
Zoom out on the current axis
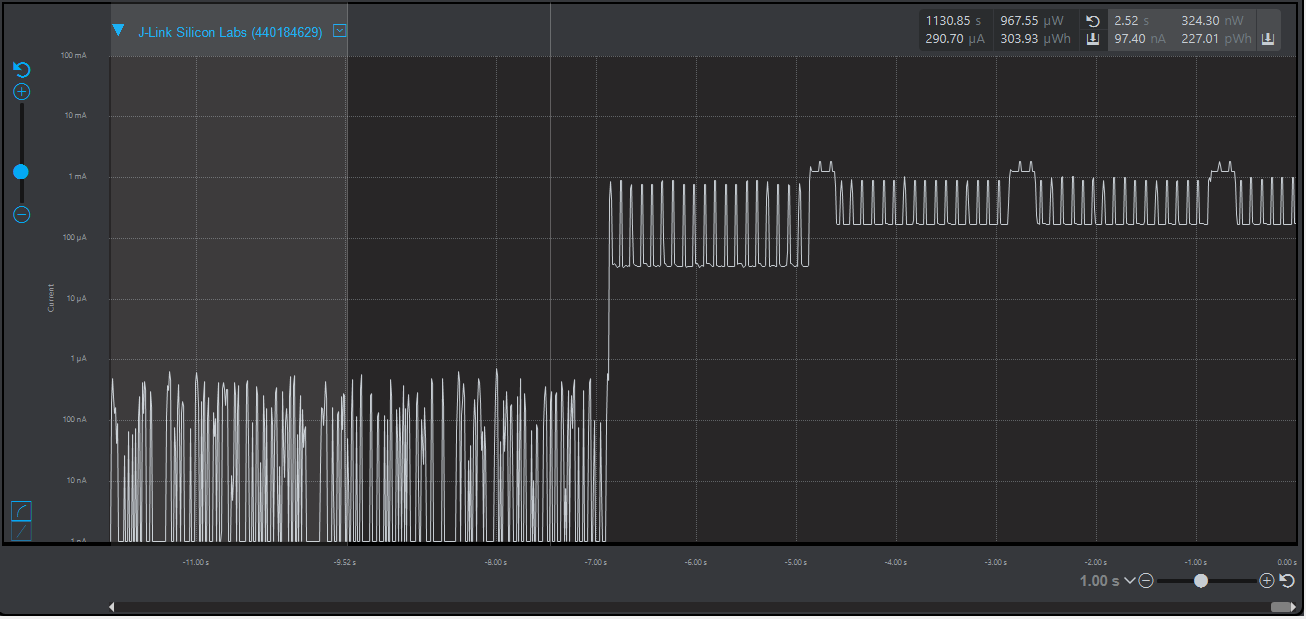coord(21,214)
